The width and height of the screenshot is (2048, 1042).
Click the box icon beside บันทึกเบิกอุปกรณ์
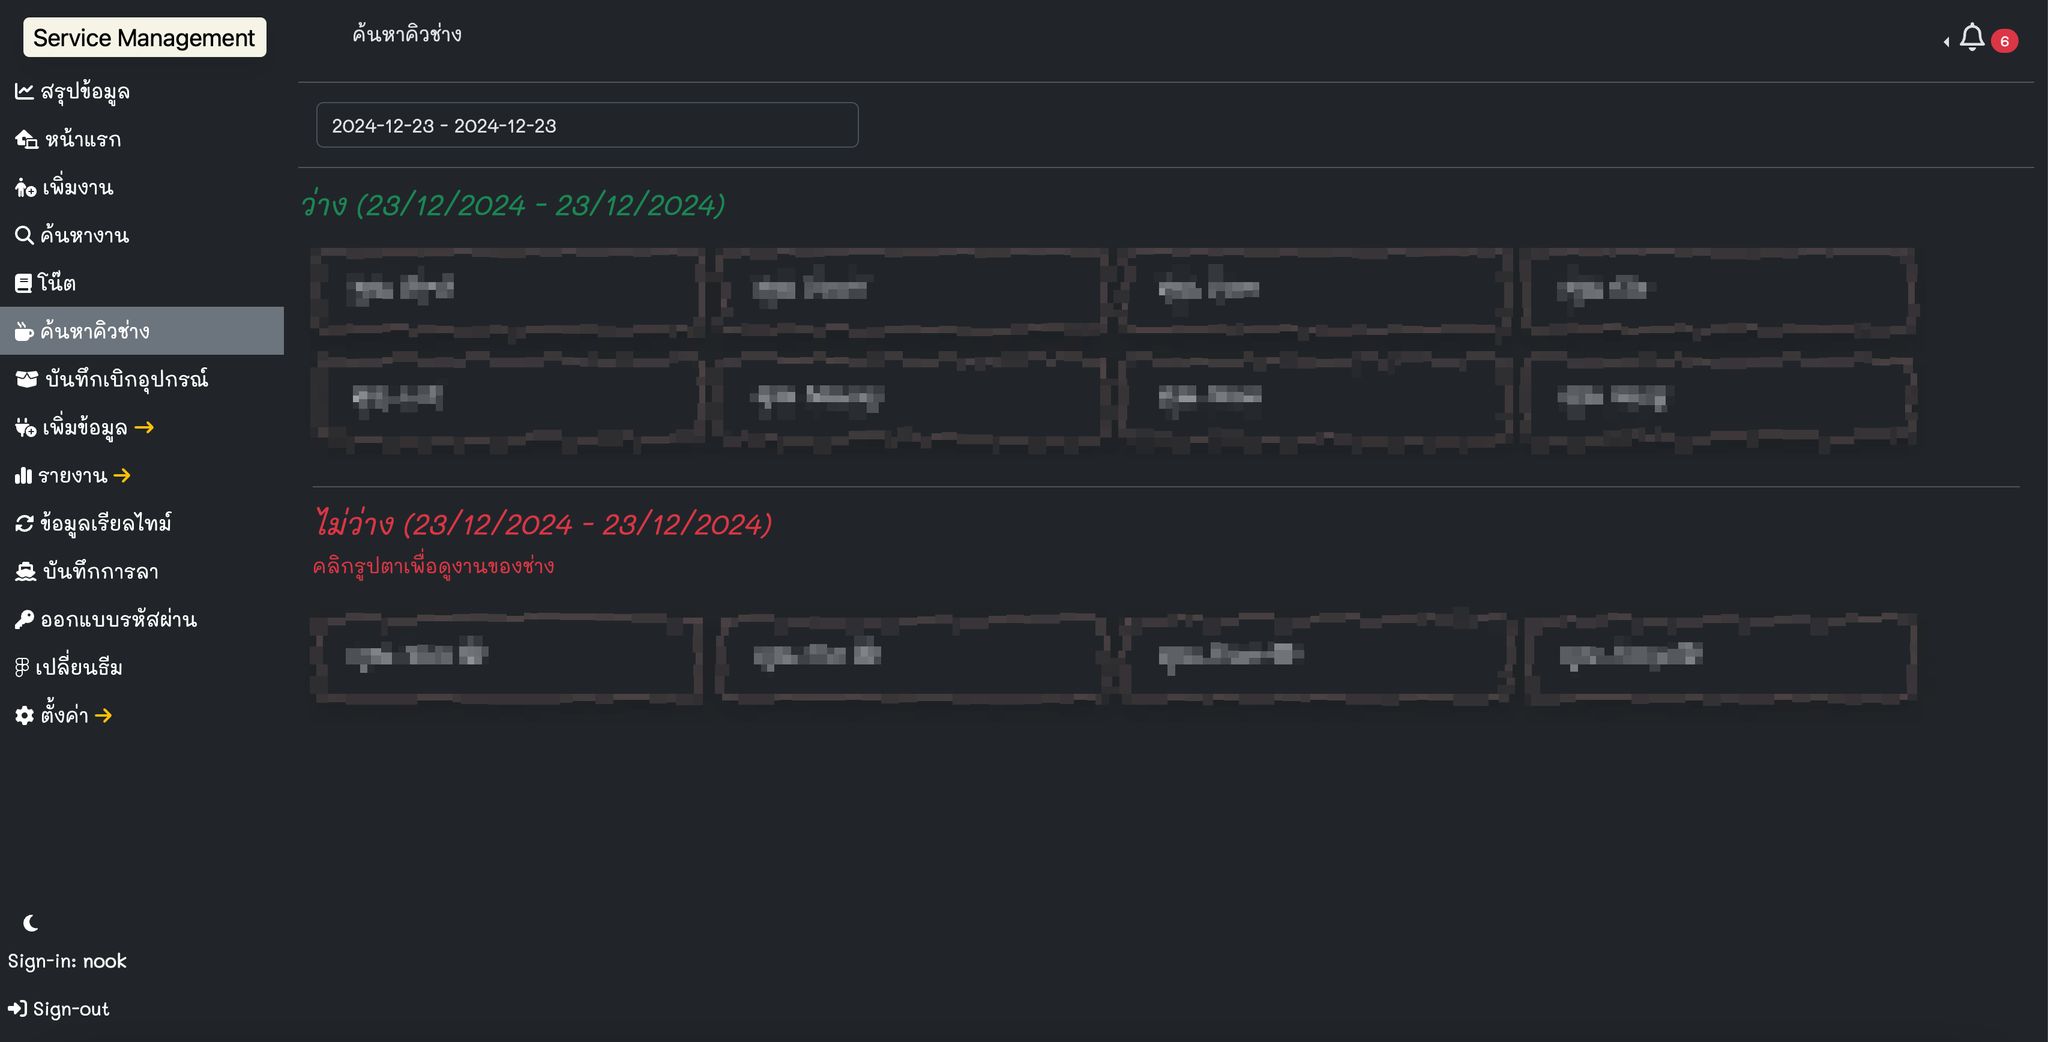tap(26, 379)
